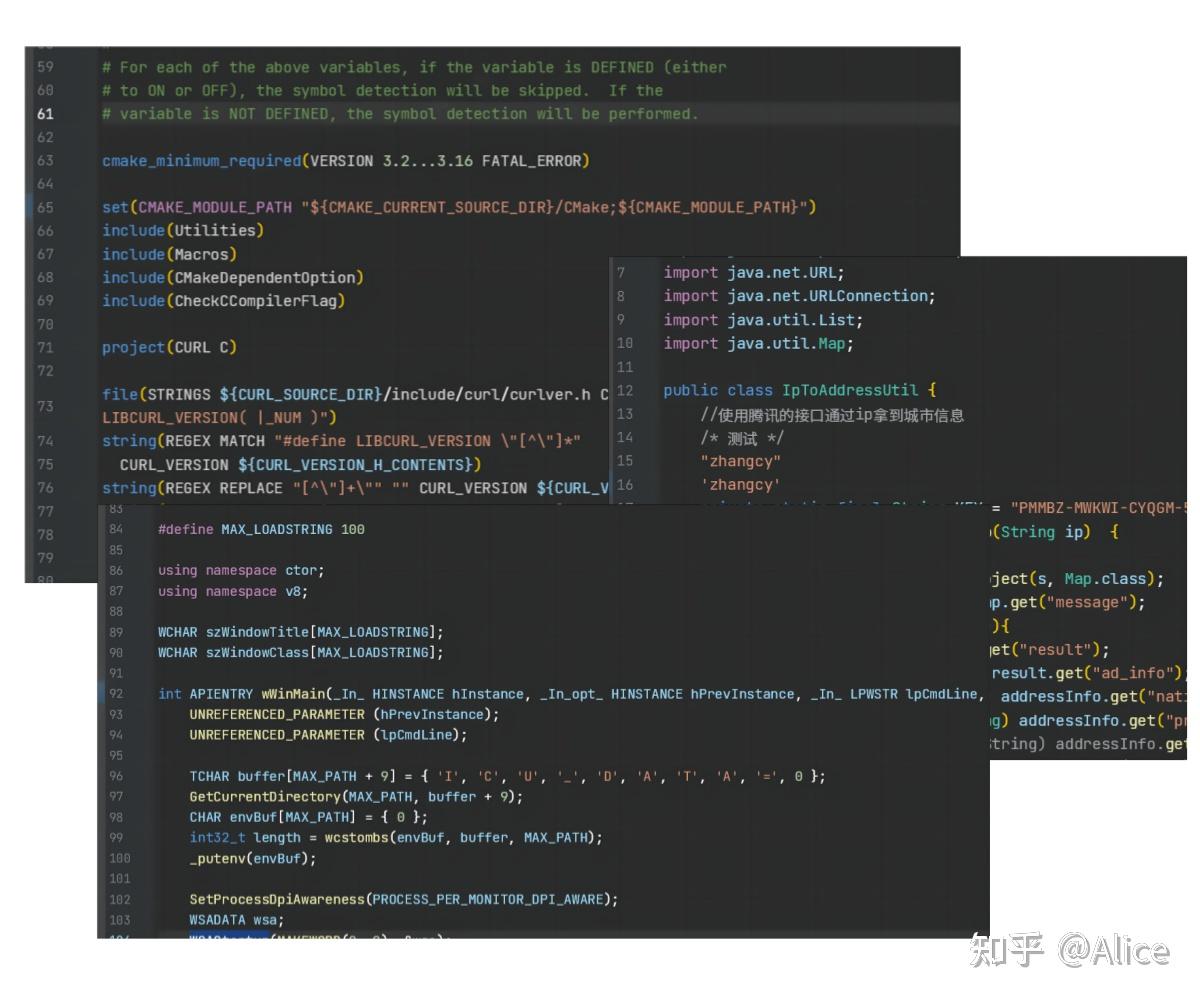1200x1000 pixels.
Task: Click gutter line number 12 in Java editor
Action: click(x=625, y=391)
